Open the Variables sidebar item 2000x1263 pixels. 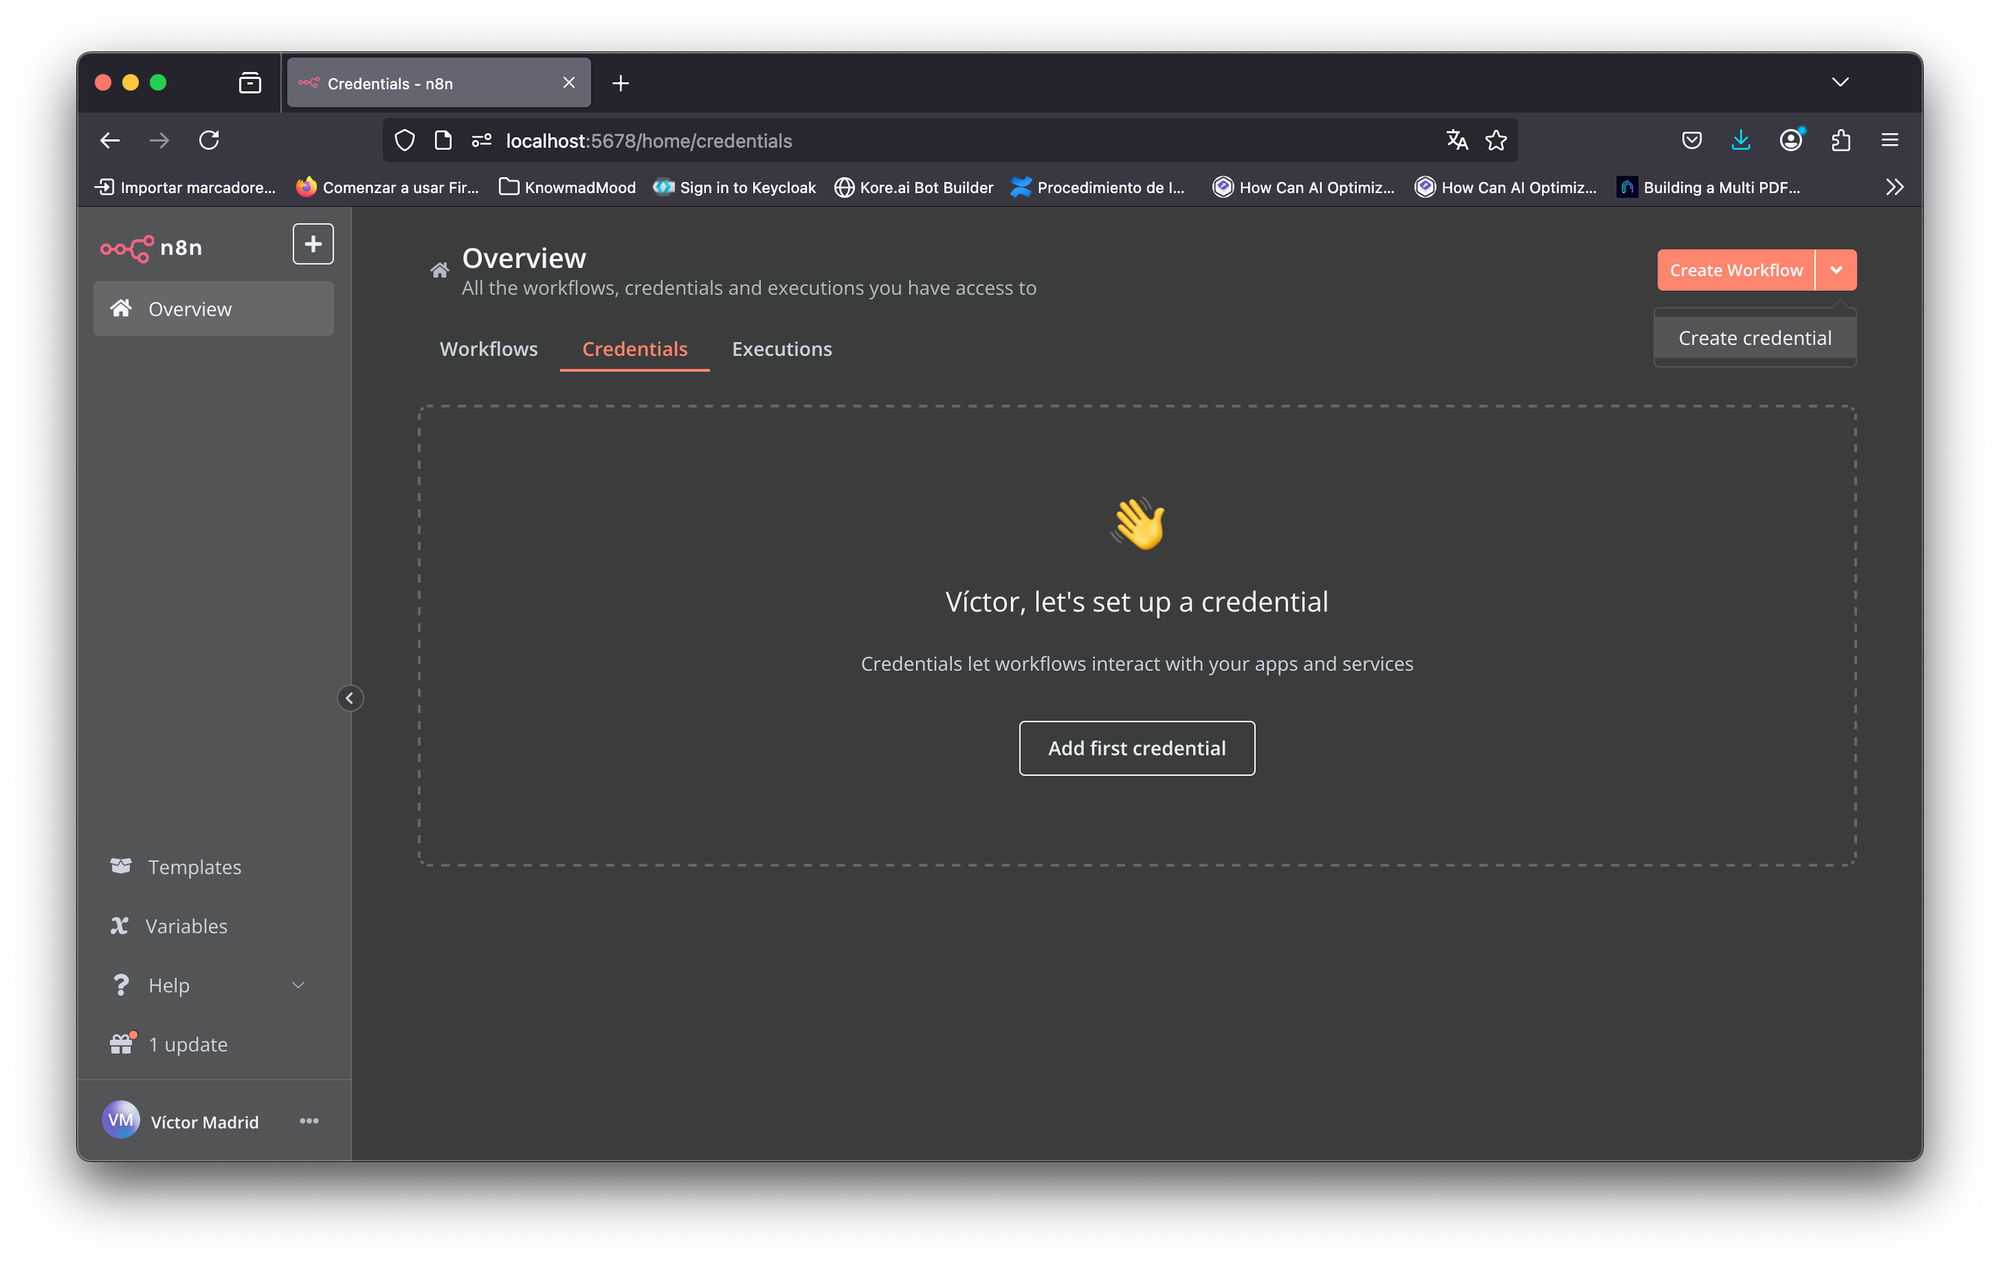tap(186, 926)
